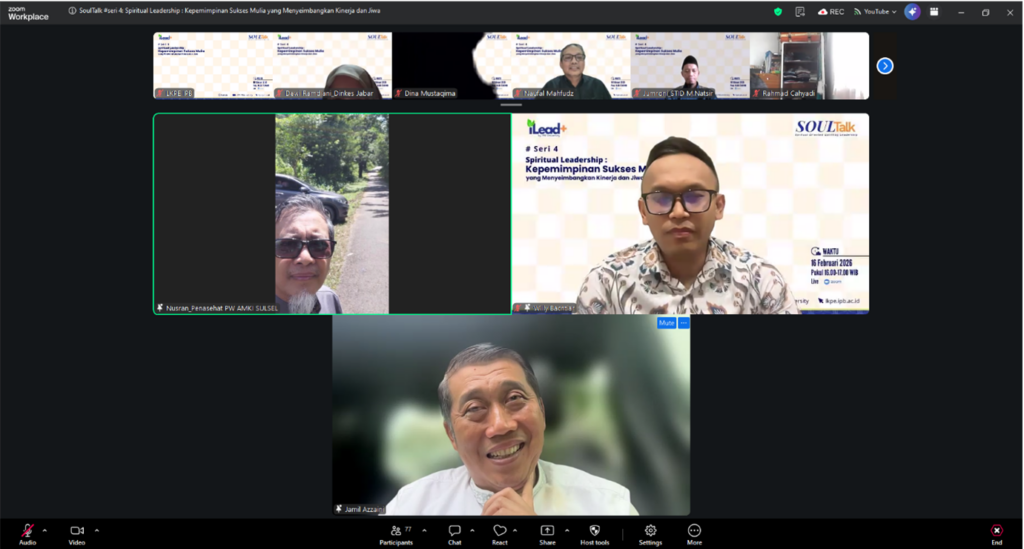The height and width of the screenshot is (549, 1024).
Task: Show next participants with blue arrow
Action: 885,66
